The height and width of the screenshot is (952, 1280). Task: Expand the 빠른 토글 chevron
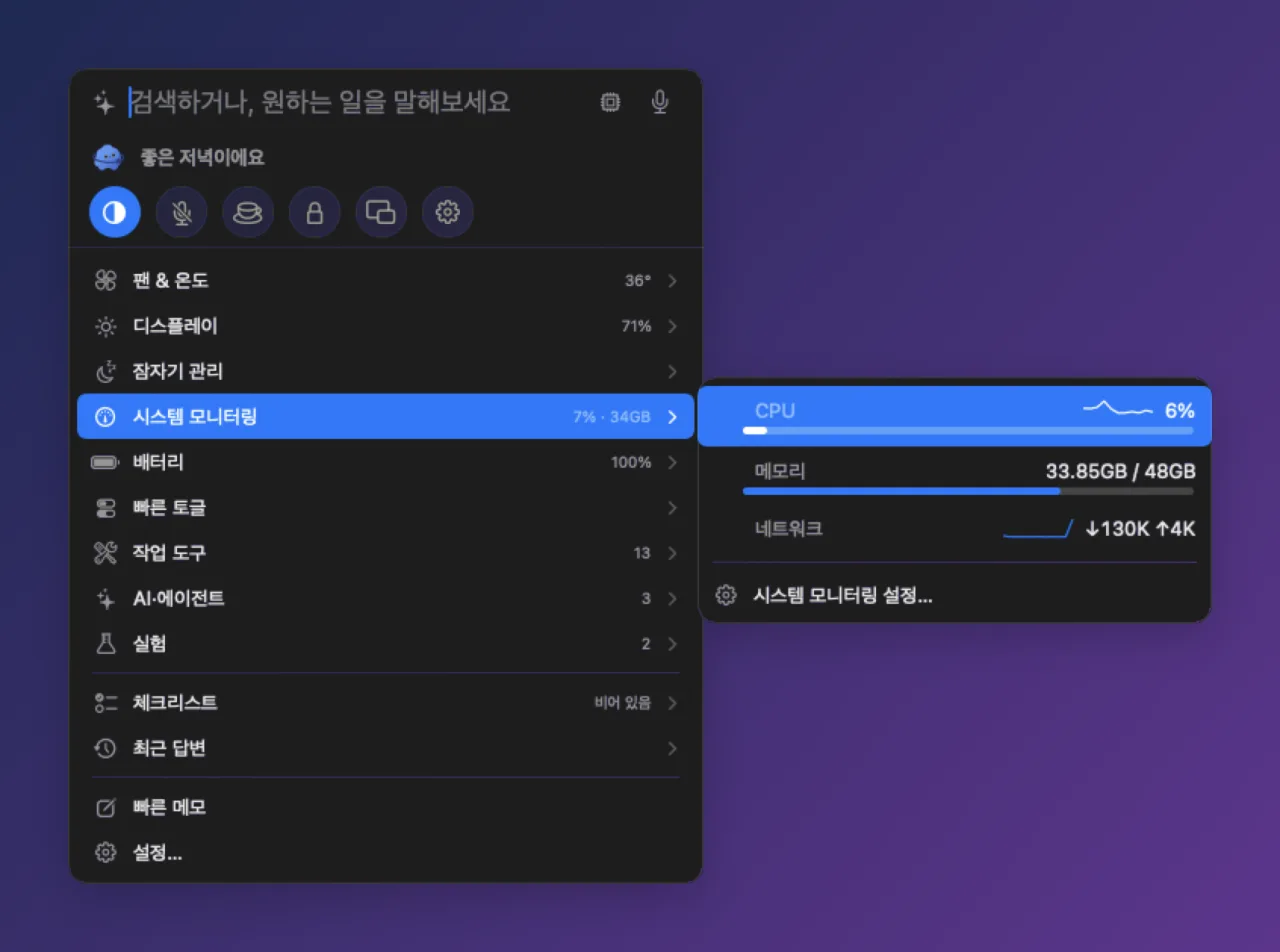point(672,508)
